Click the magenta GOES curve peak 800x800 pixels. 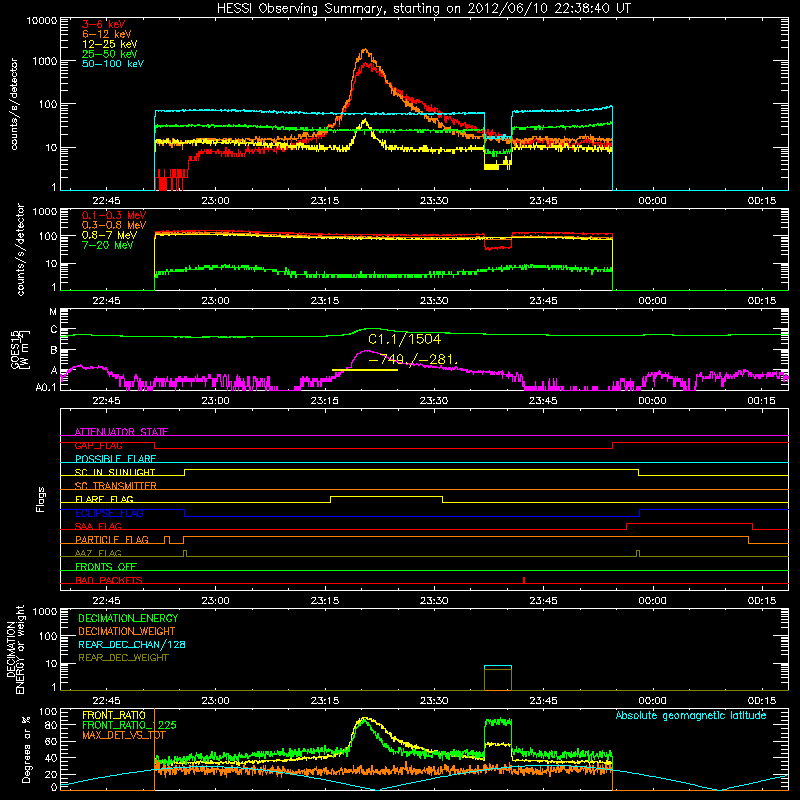click(366, 351)
